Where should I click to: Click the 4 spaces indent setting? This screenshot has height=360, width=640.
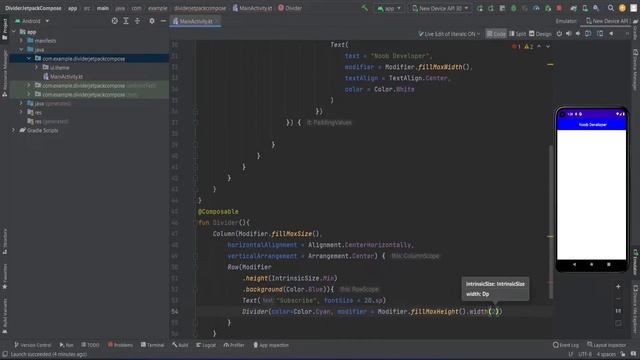606,354
